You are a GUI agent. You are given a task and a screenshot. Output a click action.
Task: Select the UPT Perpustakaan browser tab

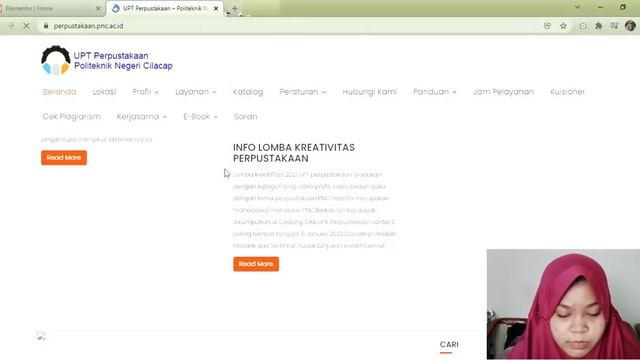tap(165, 8)
